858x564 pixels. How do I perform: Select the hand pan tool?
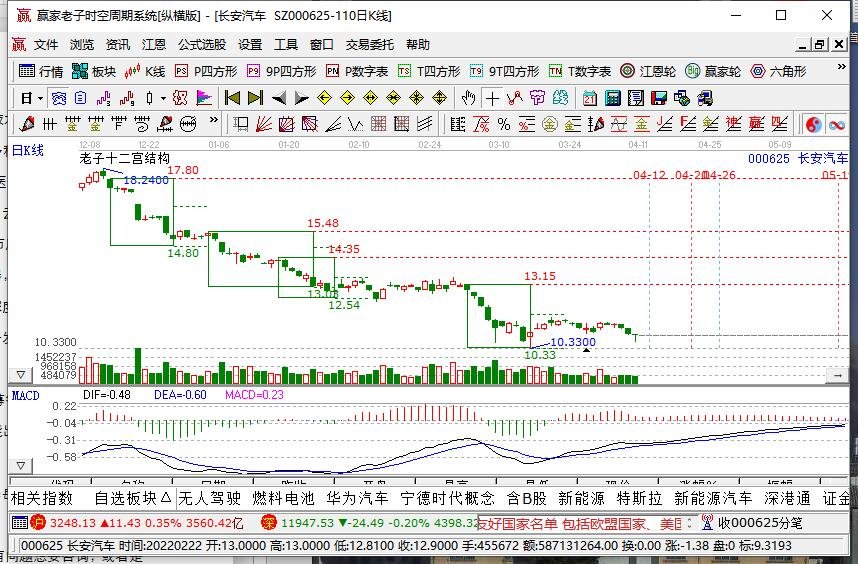(x=468, y=98)
